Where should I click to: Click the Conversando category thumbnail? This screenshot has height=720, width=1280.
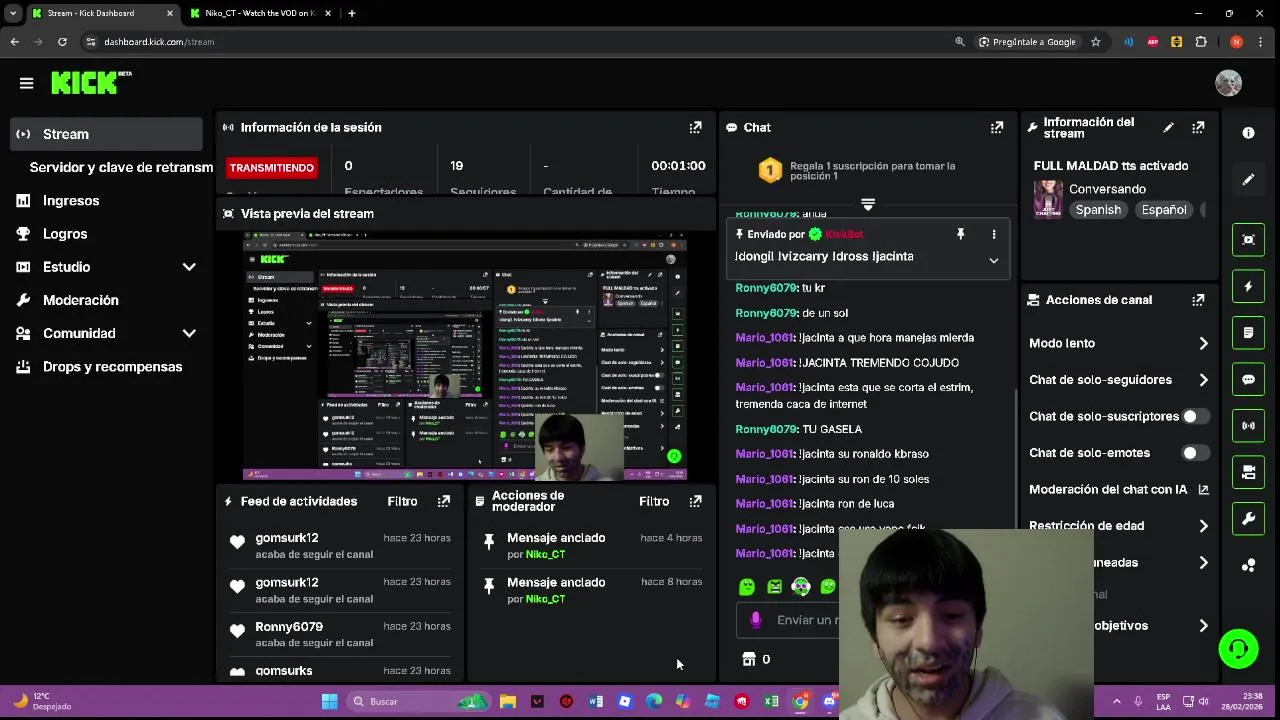pyautogui.click(x=1048, y=199)
